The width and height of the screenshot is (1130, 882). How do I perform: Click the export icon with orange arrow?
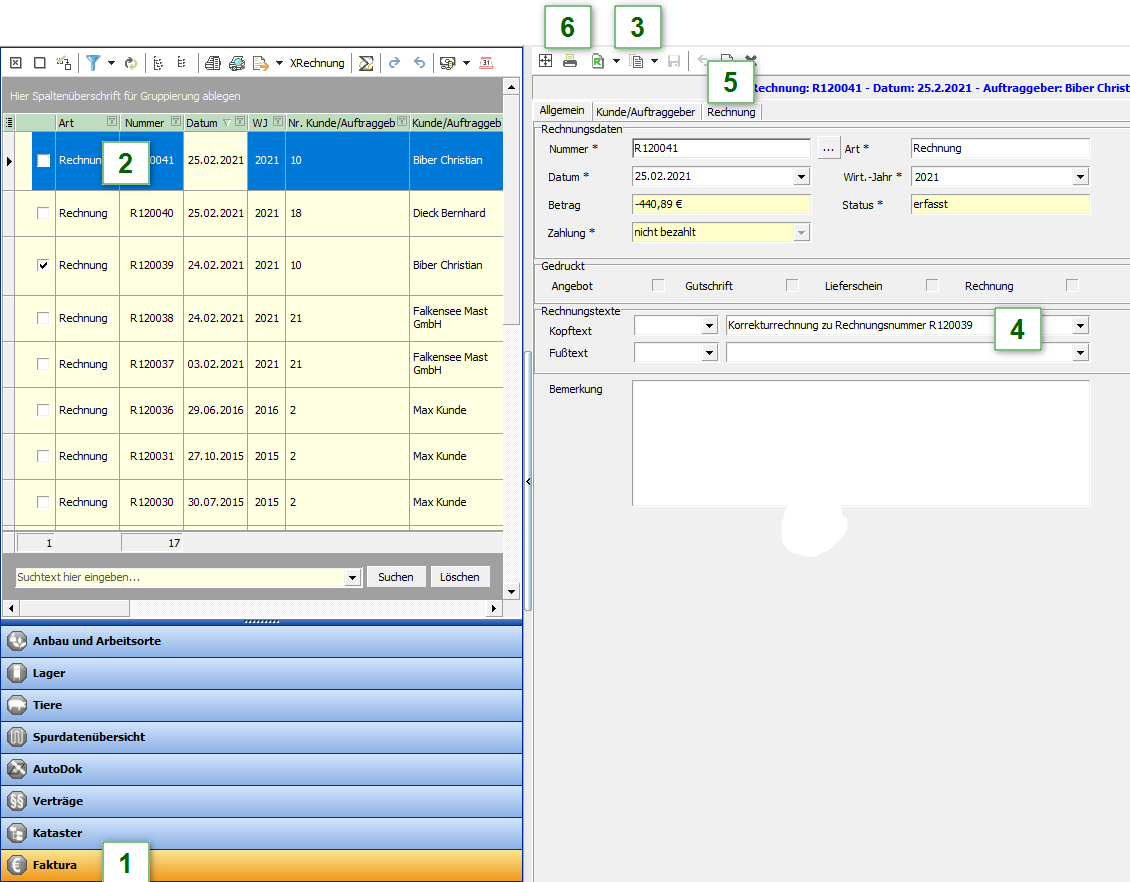point(260,63)
